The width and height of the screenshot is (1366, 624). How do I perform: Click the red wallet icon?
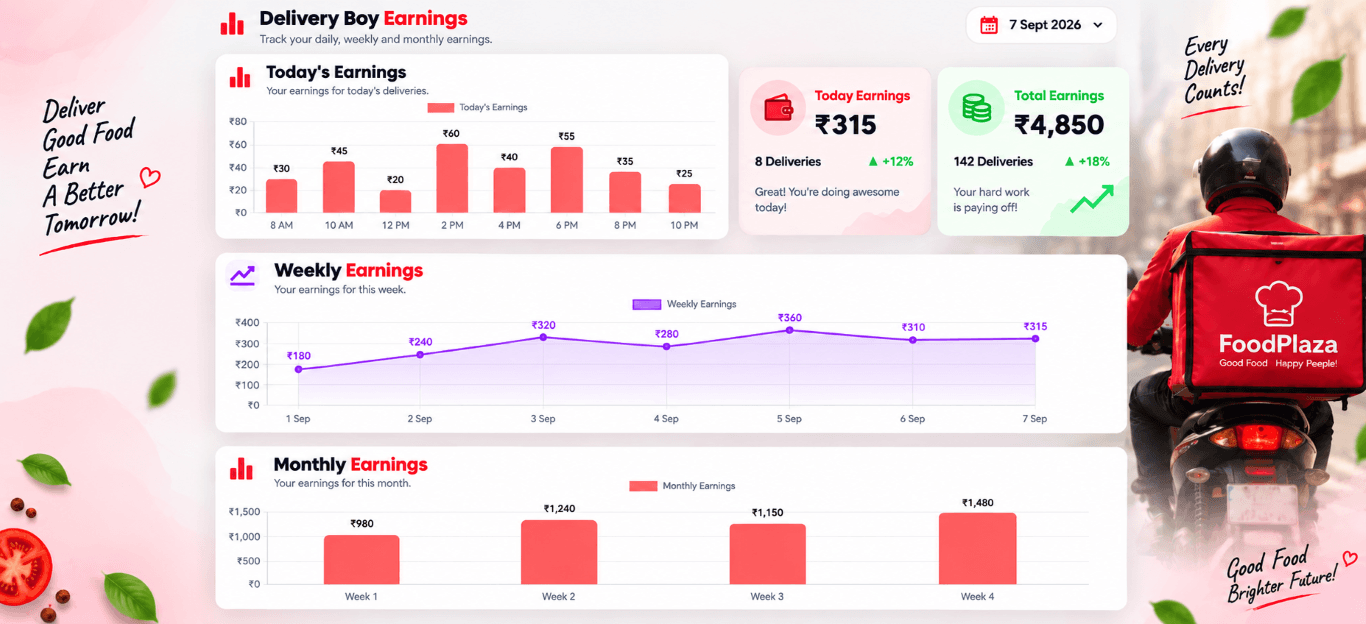click(778, 108)
